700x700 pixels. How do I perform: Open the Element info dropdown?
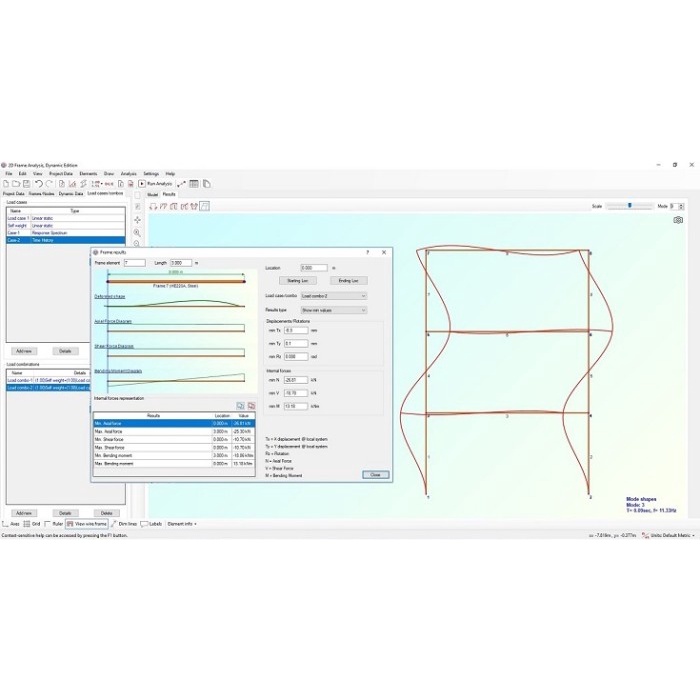click(x=182, y=524)
